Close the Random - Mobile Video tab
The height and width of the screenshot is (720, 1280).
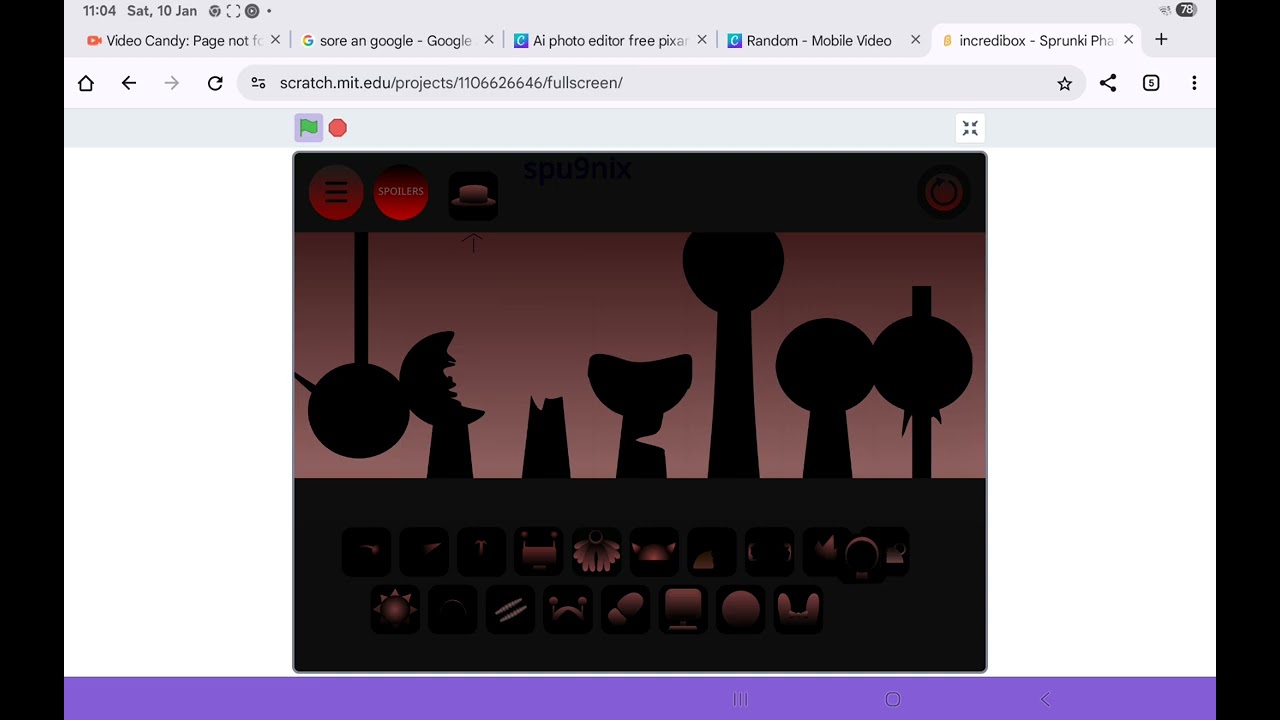click(x=915, y=40)
